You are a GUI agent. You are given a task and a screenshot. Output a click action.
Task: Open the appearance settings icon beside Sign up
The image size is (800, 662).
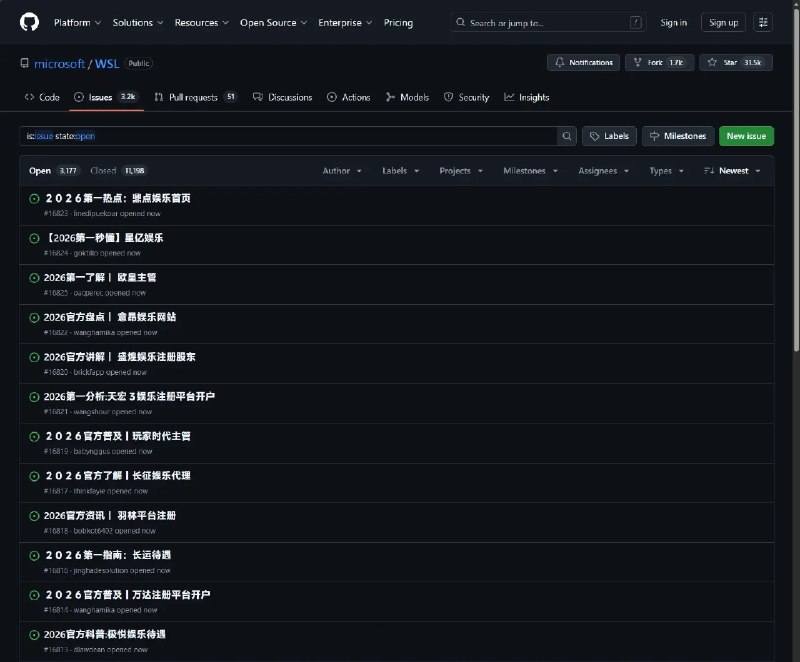(x=763, y=22)
